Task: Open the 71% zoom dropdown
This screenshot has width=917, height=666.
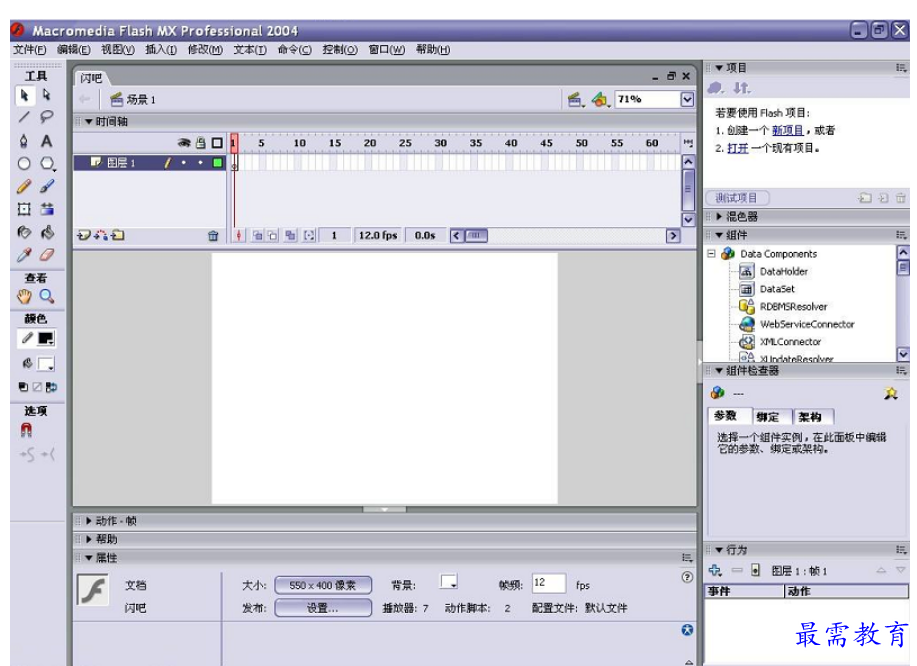Action: pos(687,100)
